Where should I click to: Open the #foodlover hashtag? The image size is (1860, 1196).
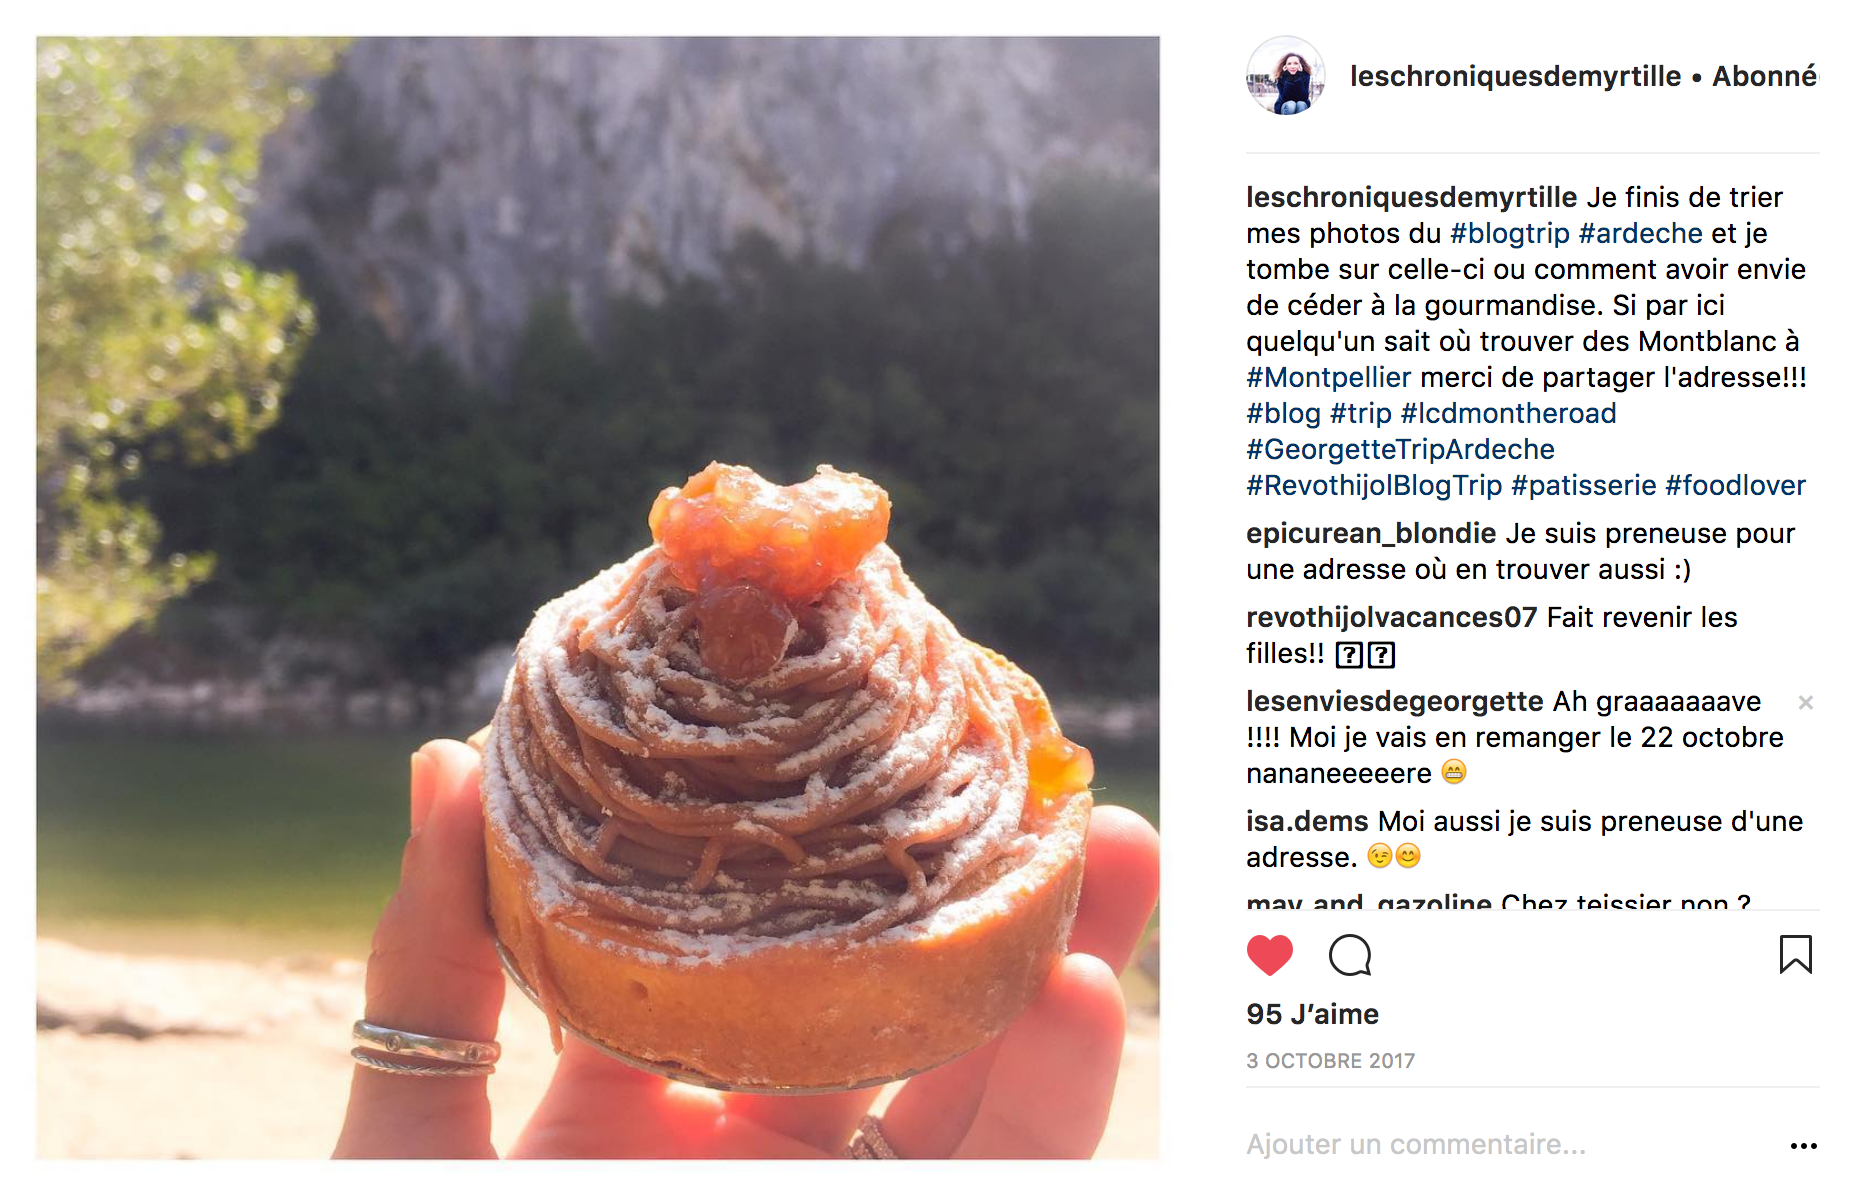click(x=1736, y=486)
